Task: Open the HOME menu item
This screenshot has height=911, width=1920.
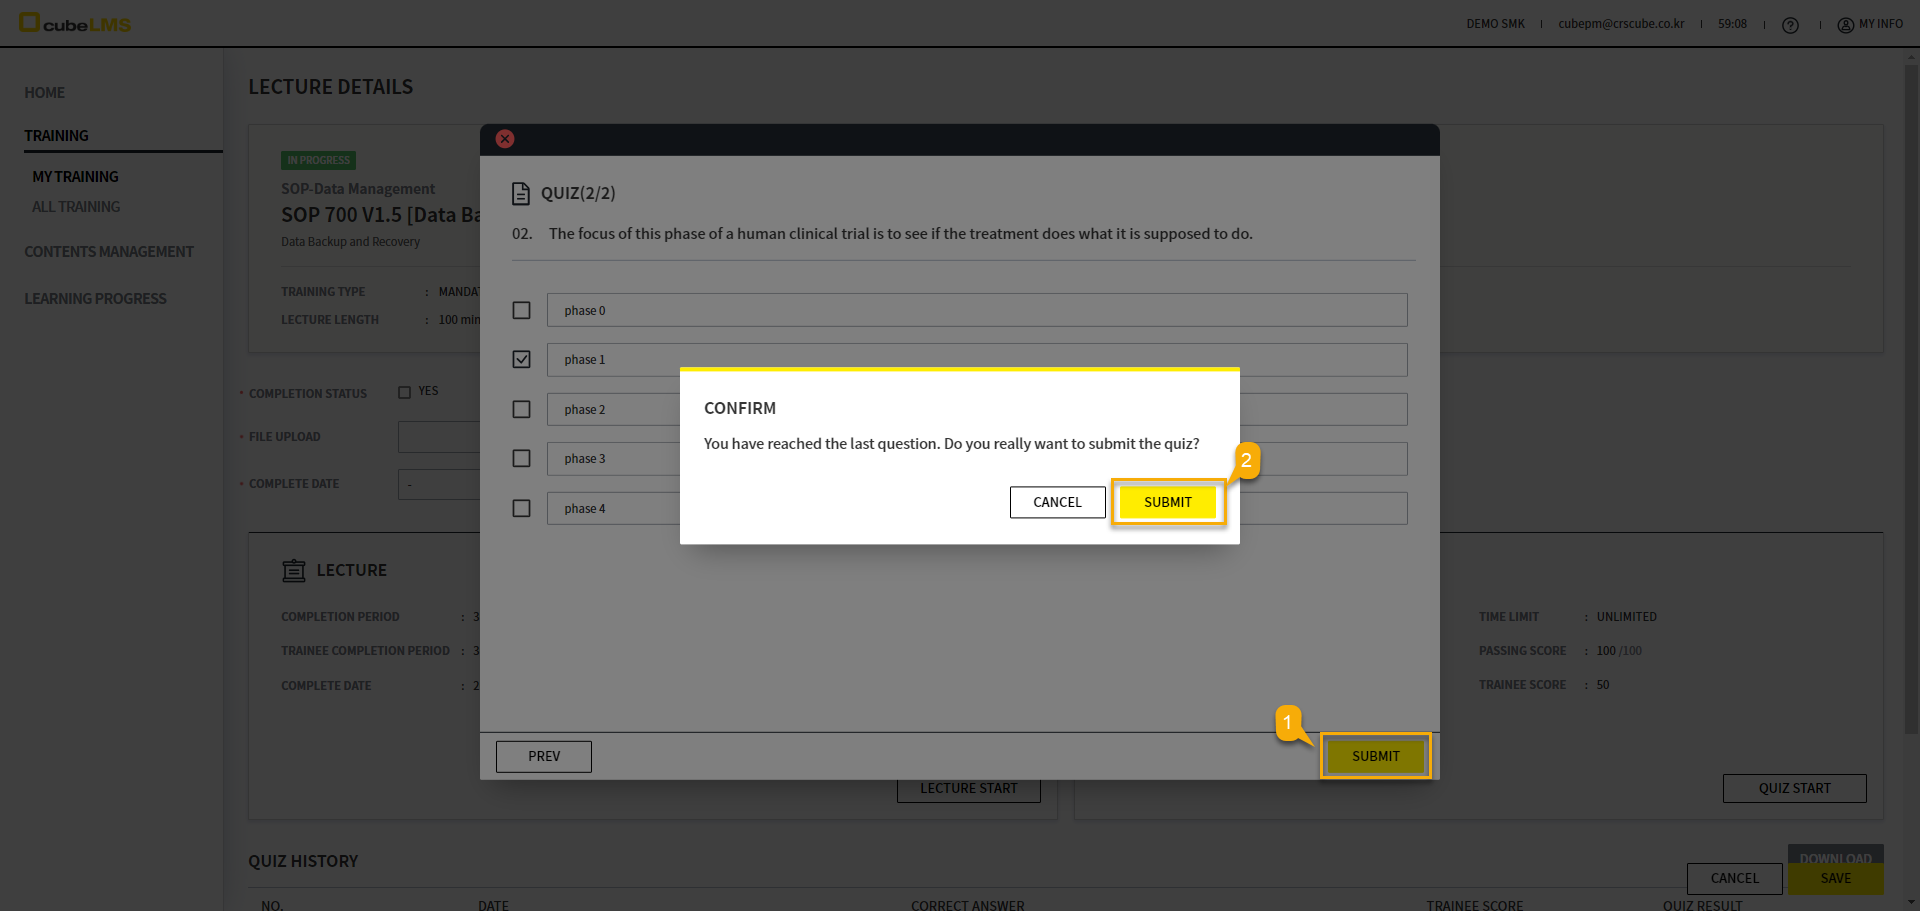Action: pos(45,93)
